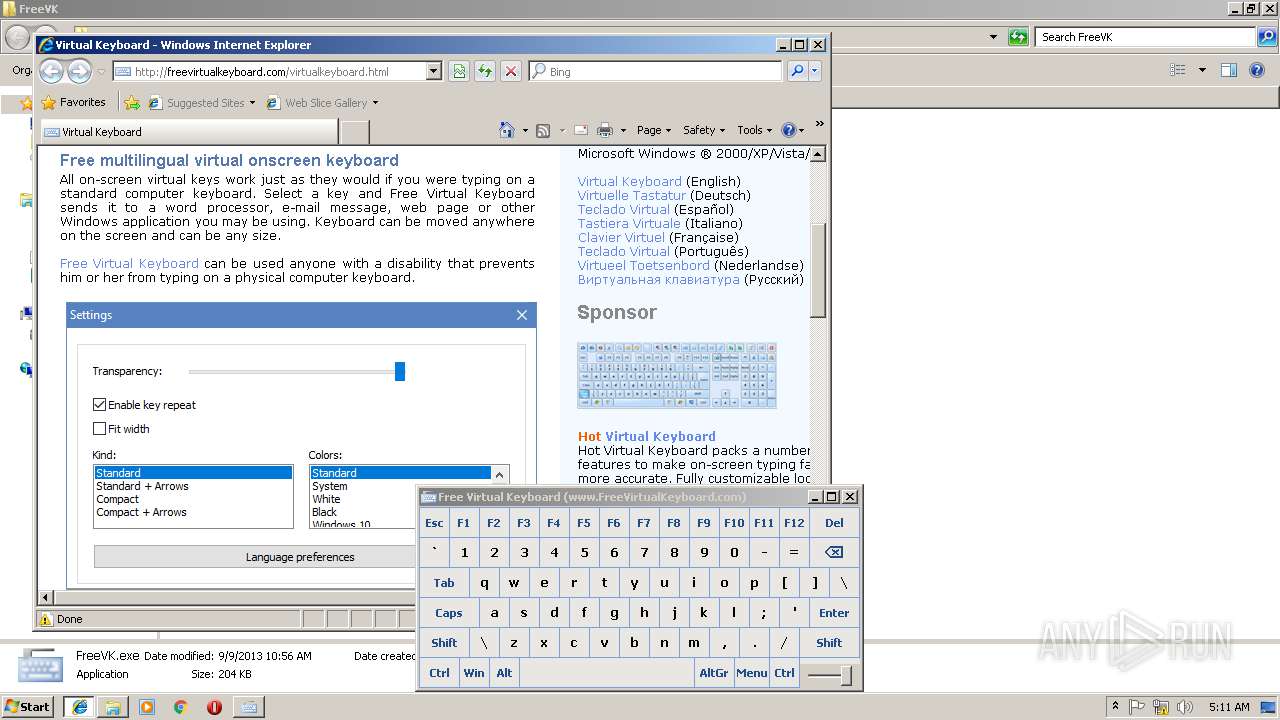
Task: Expand search provider dropdown arrow
Action: click(815, 71)
